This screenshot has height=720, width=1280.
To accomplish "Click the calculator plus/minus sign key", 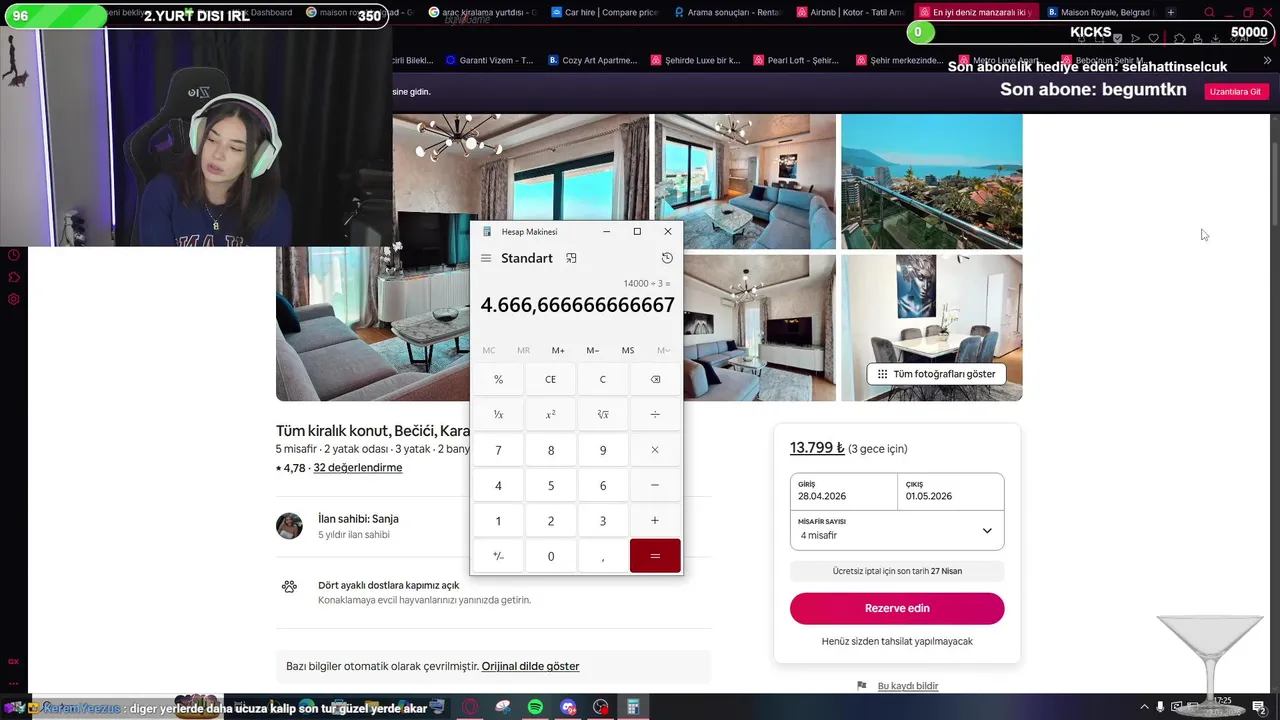I will tap(498, 556).
